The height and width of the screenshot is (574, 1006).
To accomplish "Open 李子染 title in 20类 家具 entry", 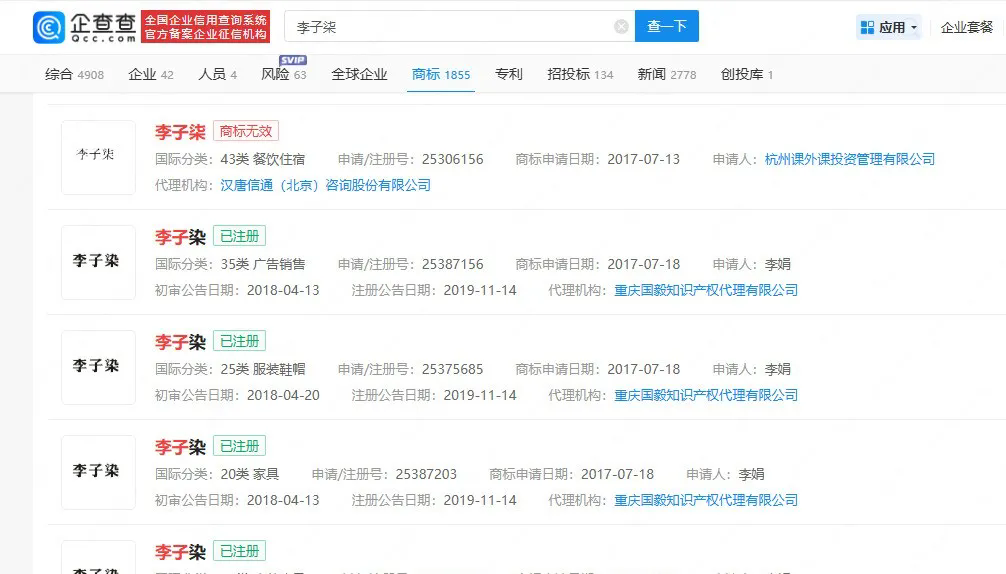I will 180,448.
